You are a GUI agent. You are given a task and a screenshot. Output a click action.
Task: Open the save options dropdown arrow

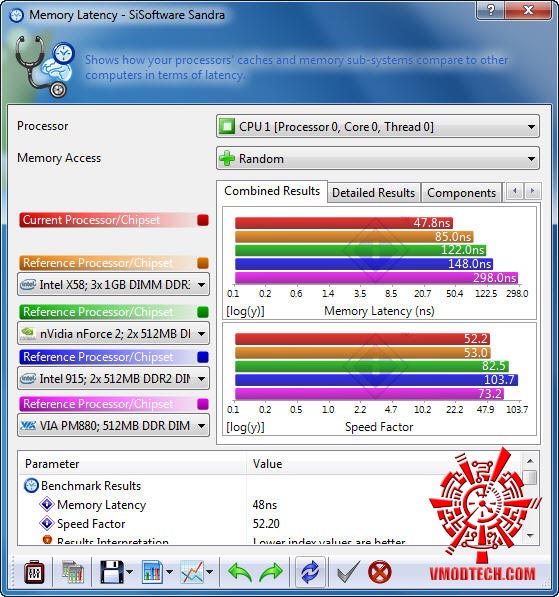(129, 572)
